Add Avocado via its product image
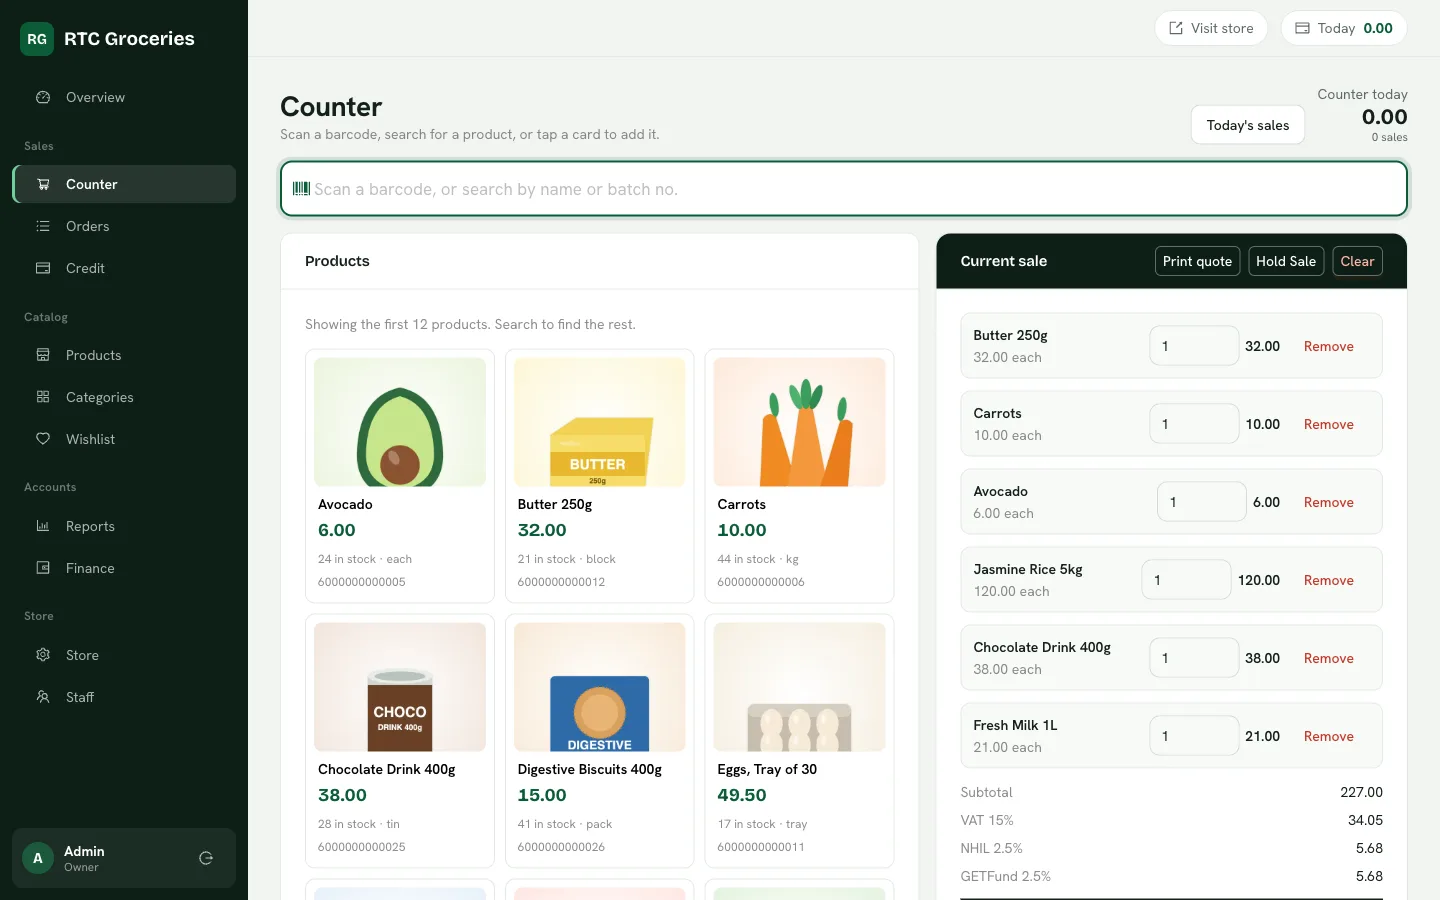This screenshot has height=900, width=1440. (400, 422)
